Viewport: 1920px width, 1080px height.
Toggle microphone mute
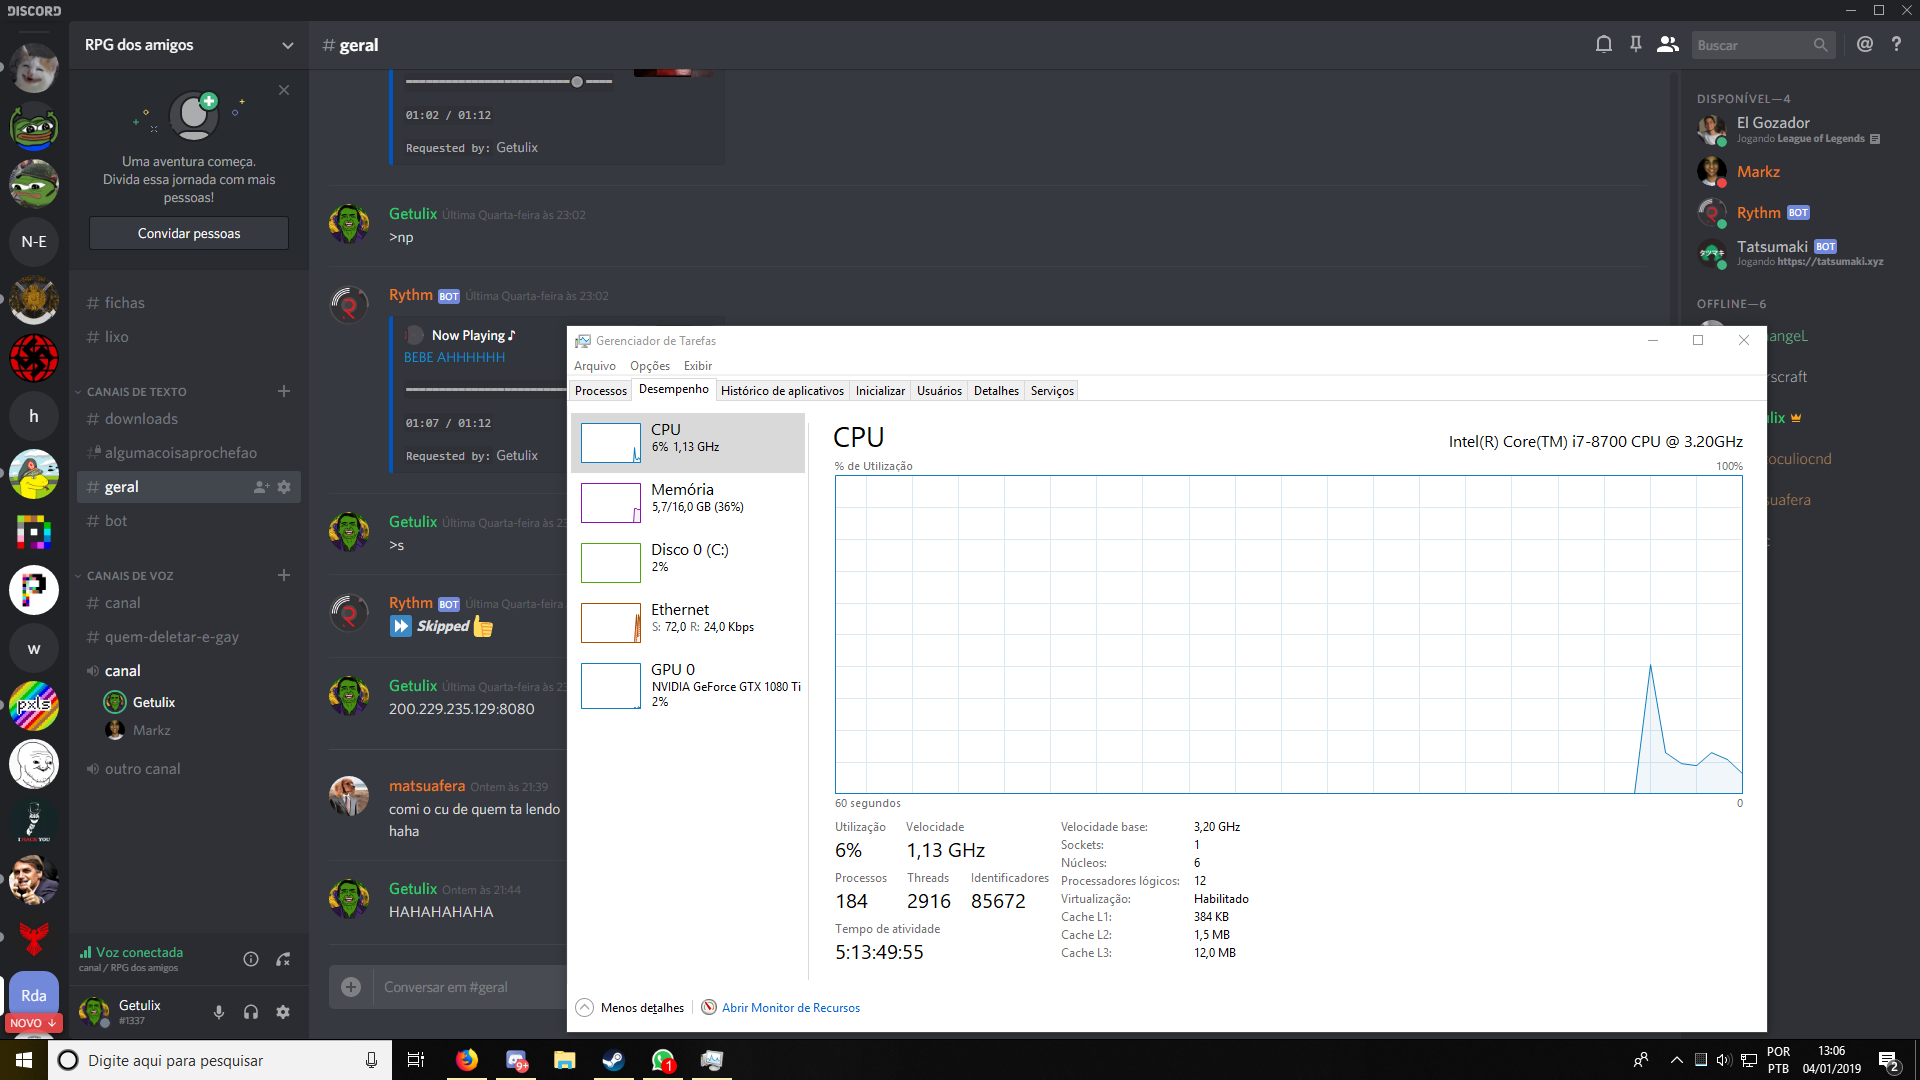tap(219, 1012)
